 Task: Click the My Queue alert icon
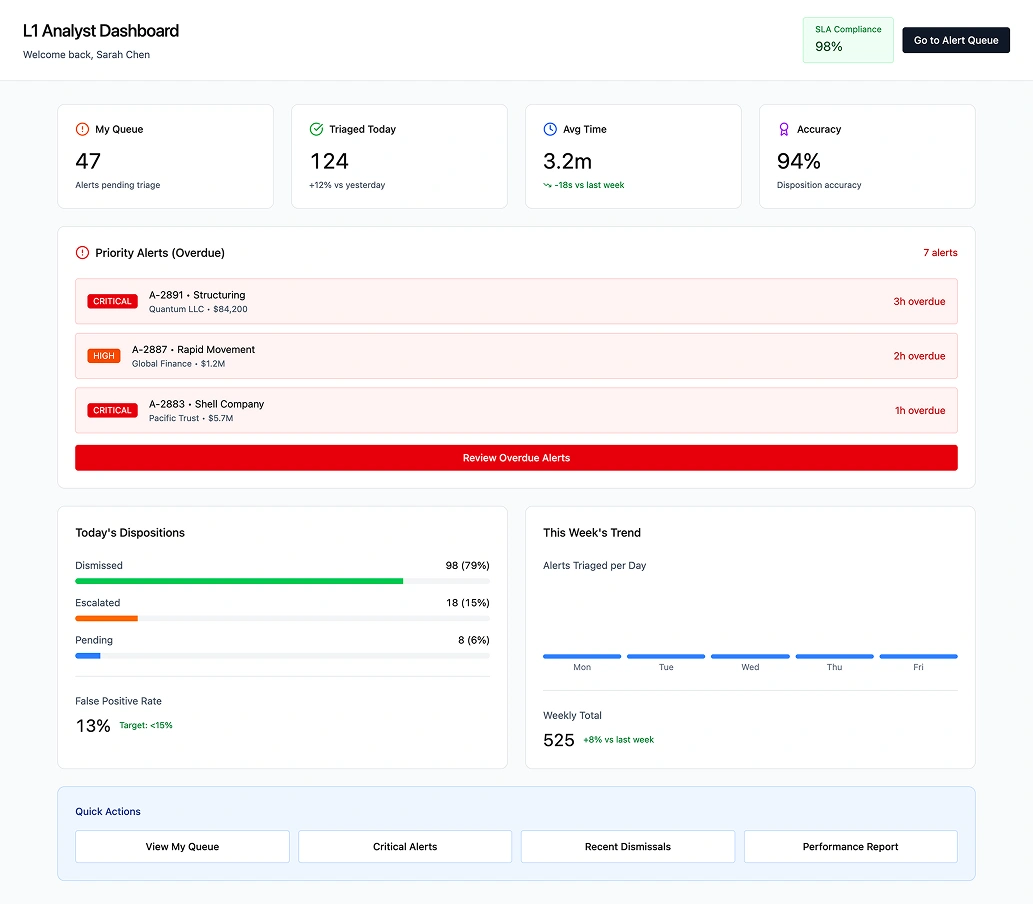(82, 129)
